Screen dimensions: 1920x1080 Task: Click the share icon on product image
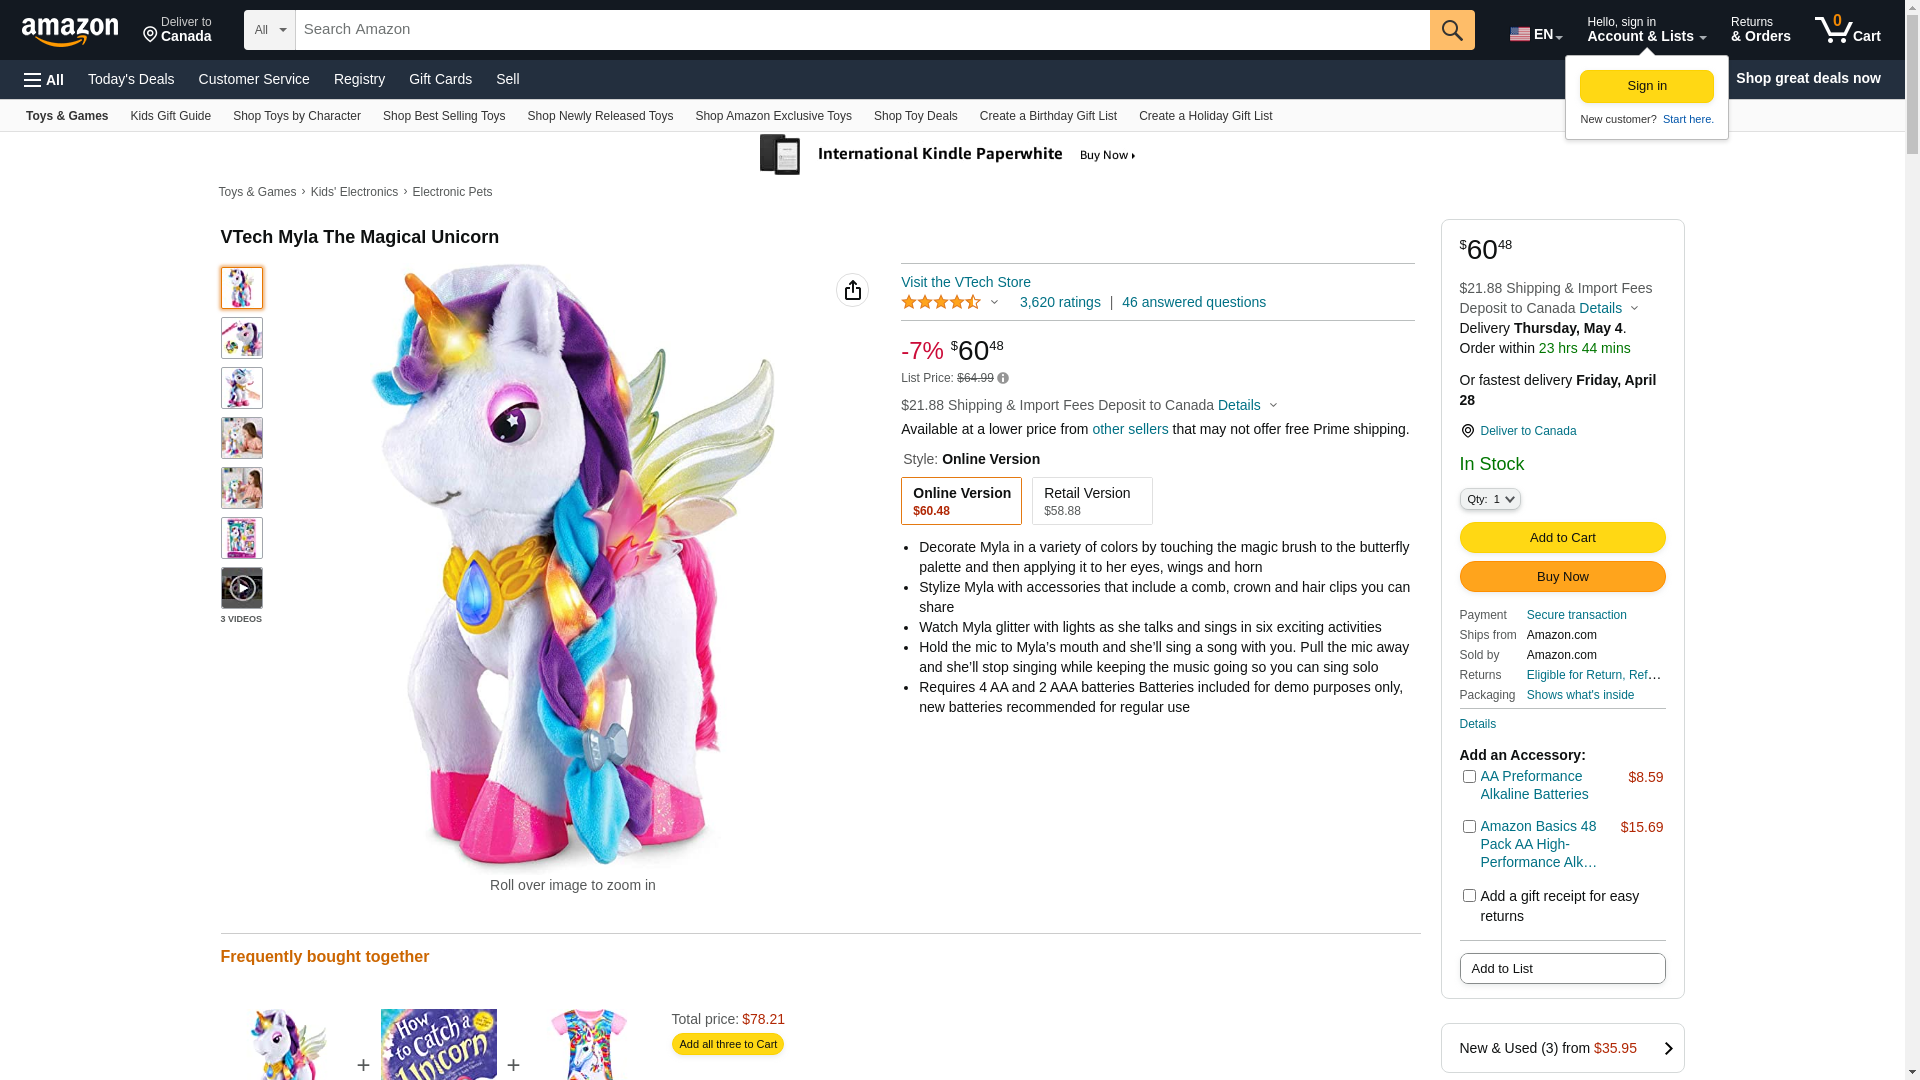click(852, 290)
